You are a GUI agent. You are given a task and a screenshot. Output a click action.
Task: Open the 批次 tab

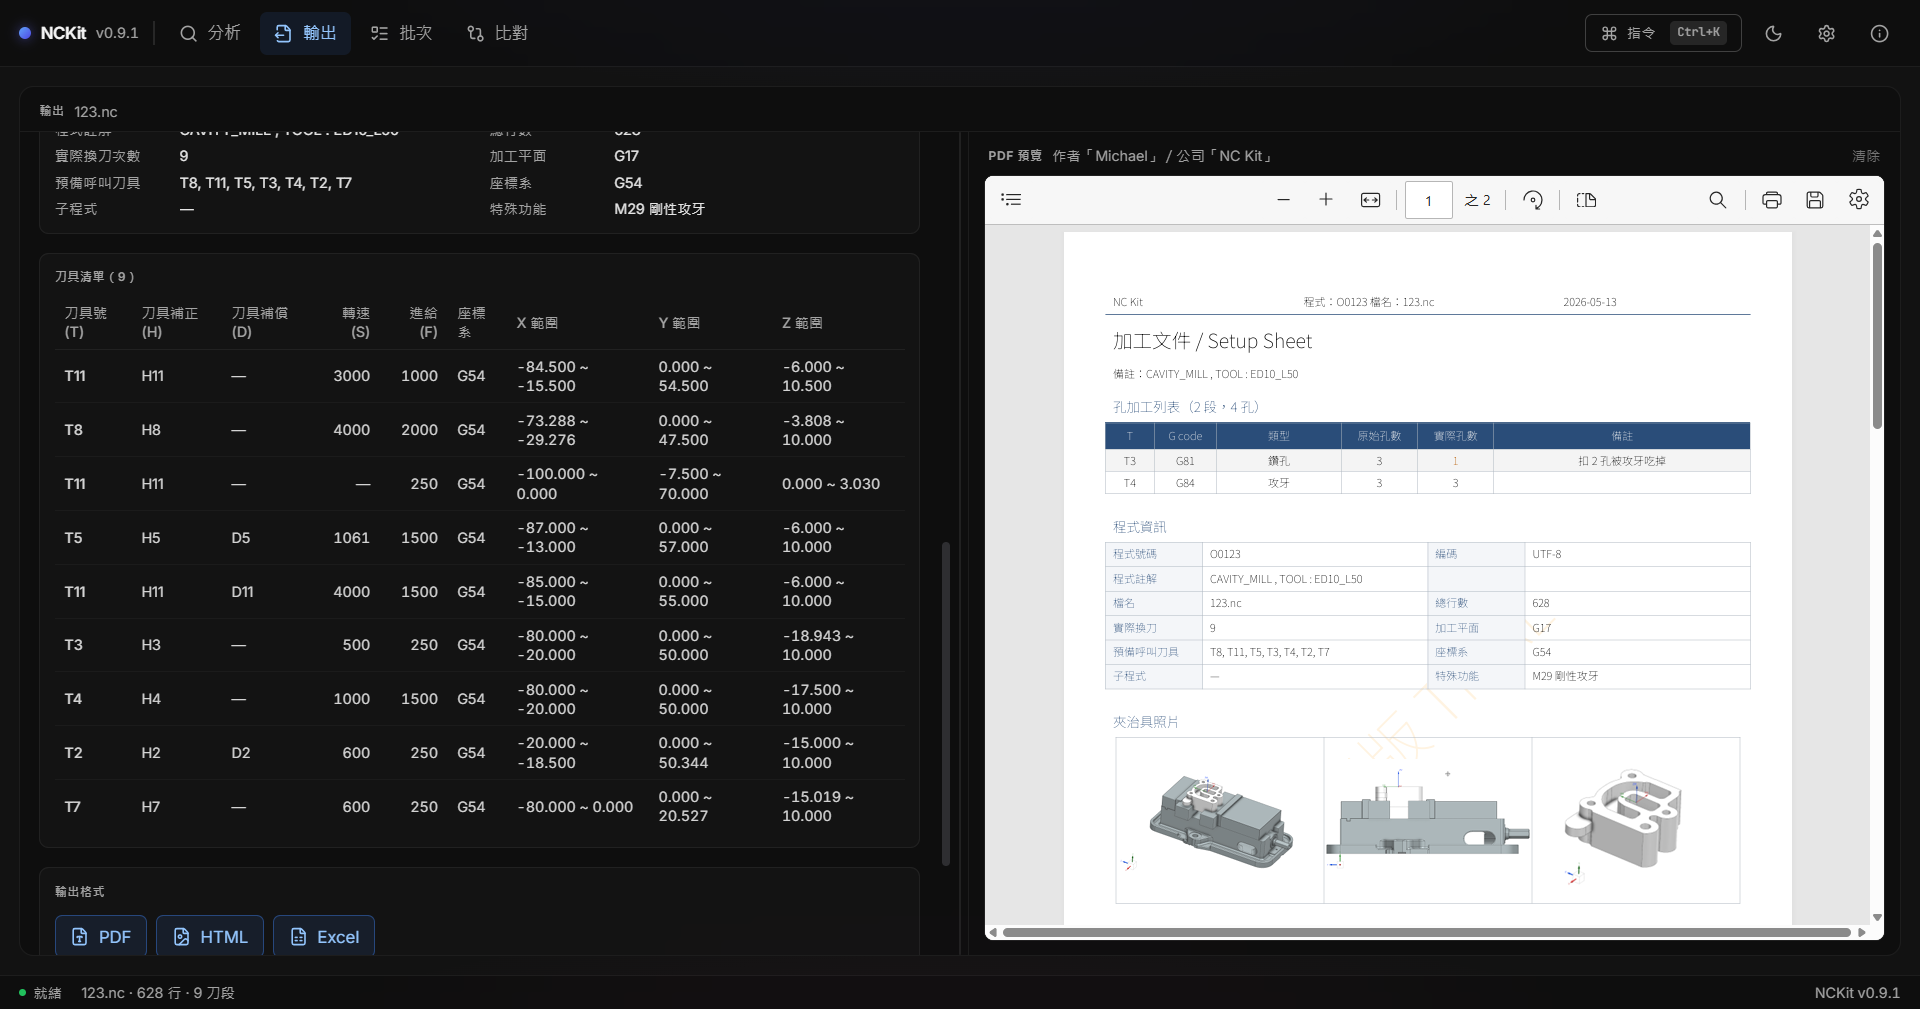tap(401, 33)
